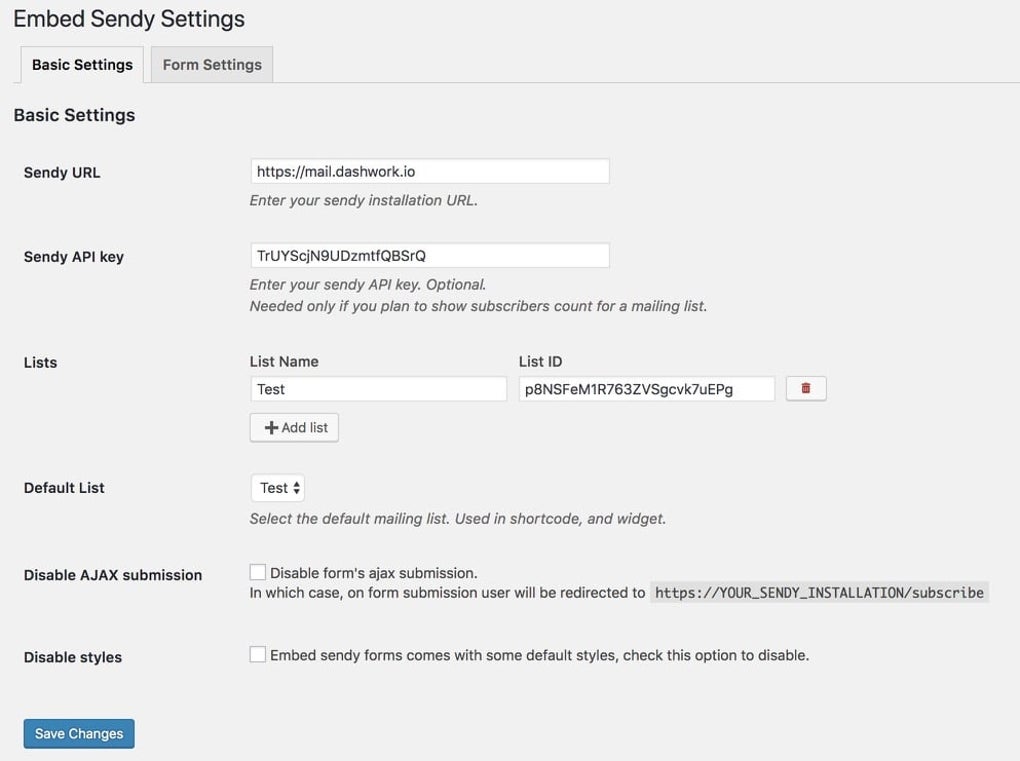Click the List Name column header
Screen dimensions: 1020x761
[283, 361]
